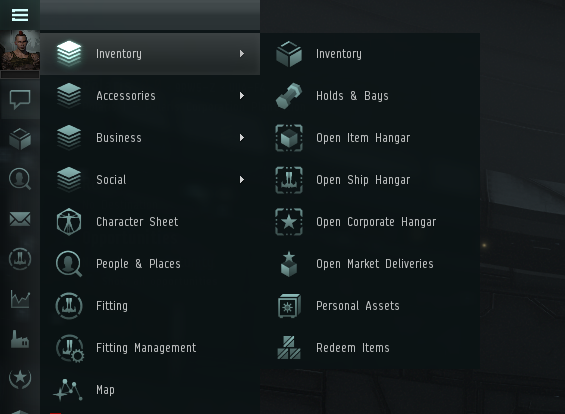The image size is (565, 414).
Task: Open Fitting Management entry
Action: pyautogui.click(x=150, y=348)
